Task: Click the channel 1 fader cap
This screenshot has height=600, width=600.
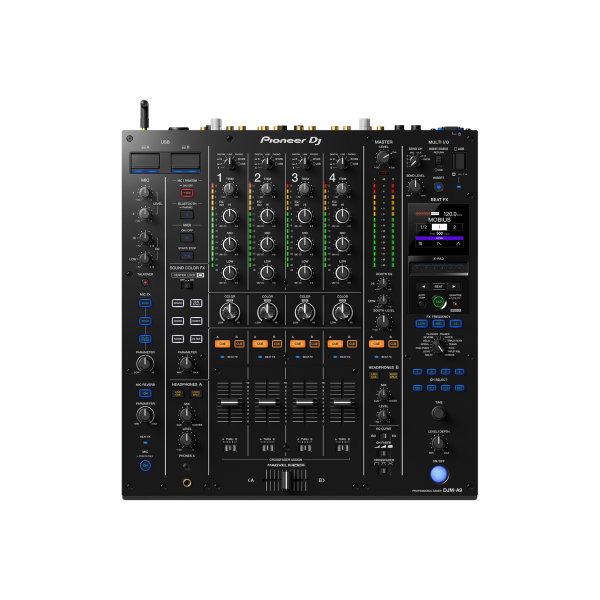Action: point(230,403)
